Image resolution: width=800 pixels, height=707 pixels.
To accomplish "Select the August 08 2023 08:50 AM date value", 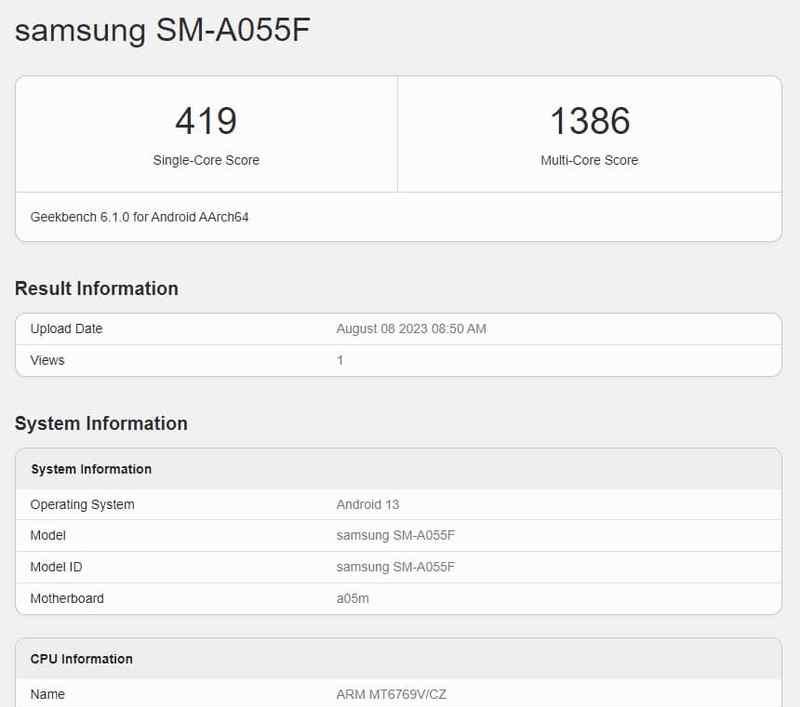I will pyautogui.click(x=411, y=329).
